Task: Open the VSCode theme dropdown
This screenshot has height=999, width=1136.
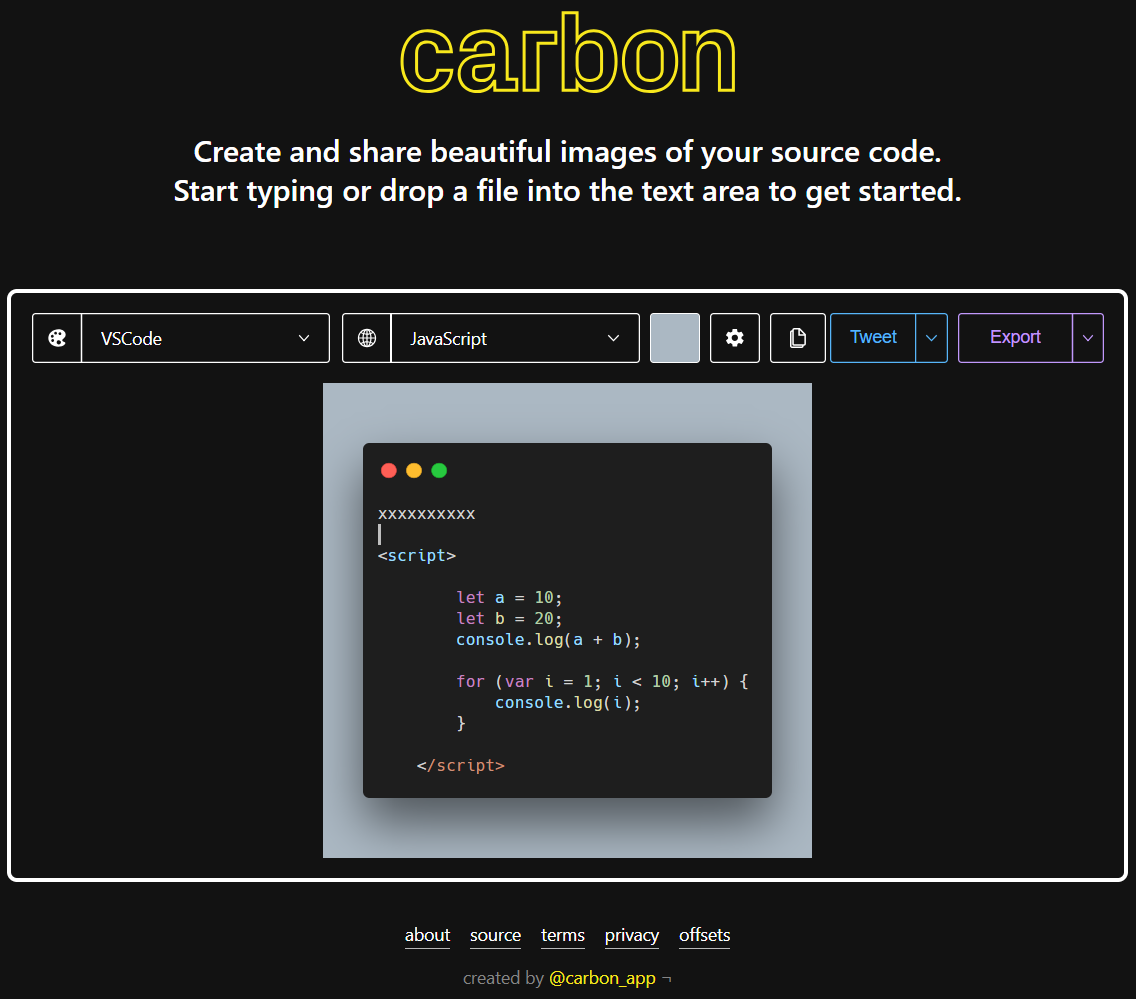Action: click(x=206, y=338)
